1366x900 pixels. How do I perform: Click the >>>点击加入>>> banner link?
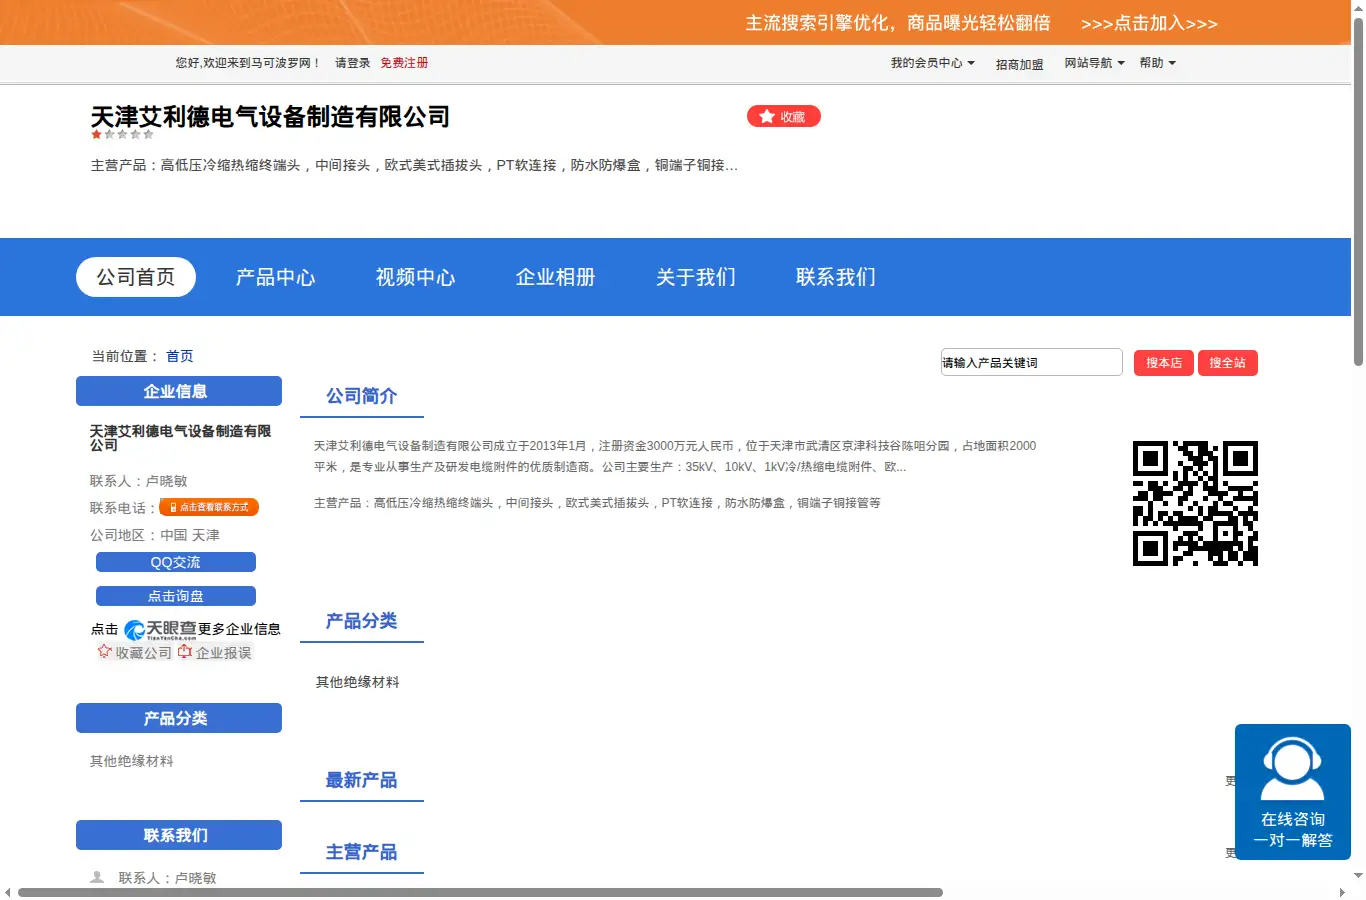pyautogui.click(x=1149, y=23)
